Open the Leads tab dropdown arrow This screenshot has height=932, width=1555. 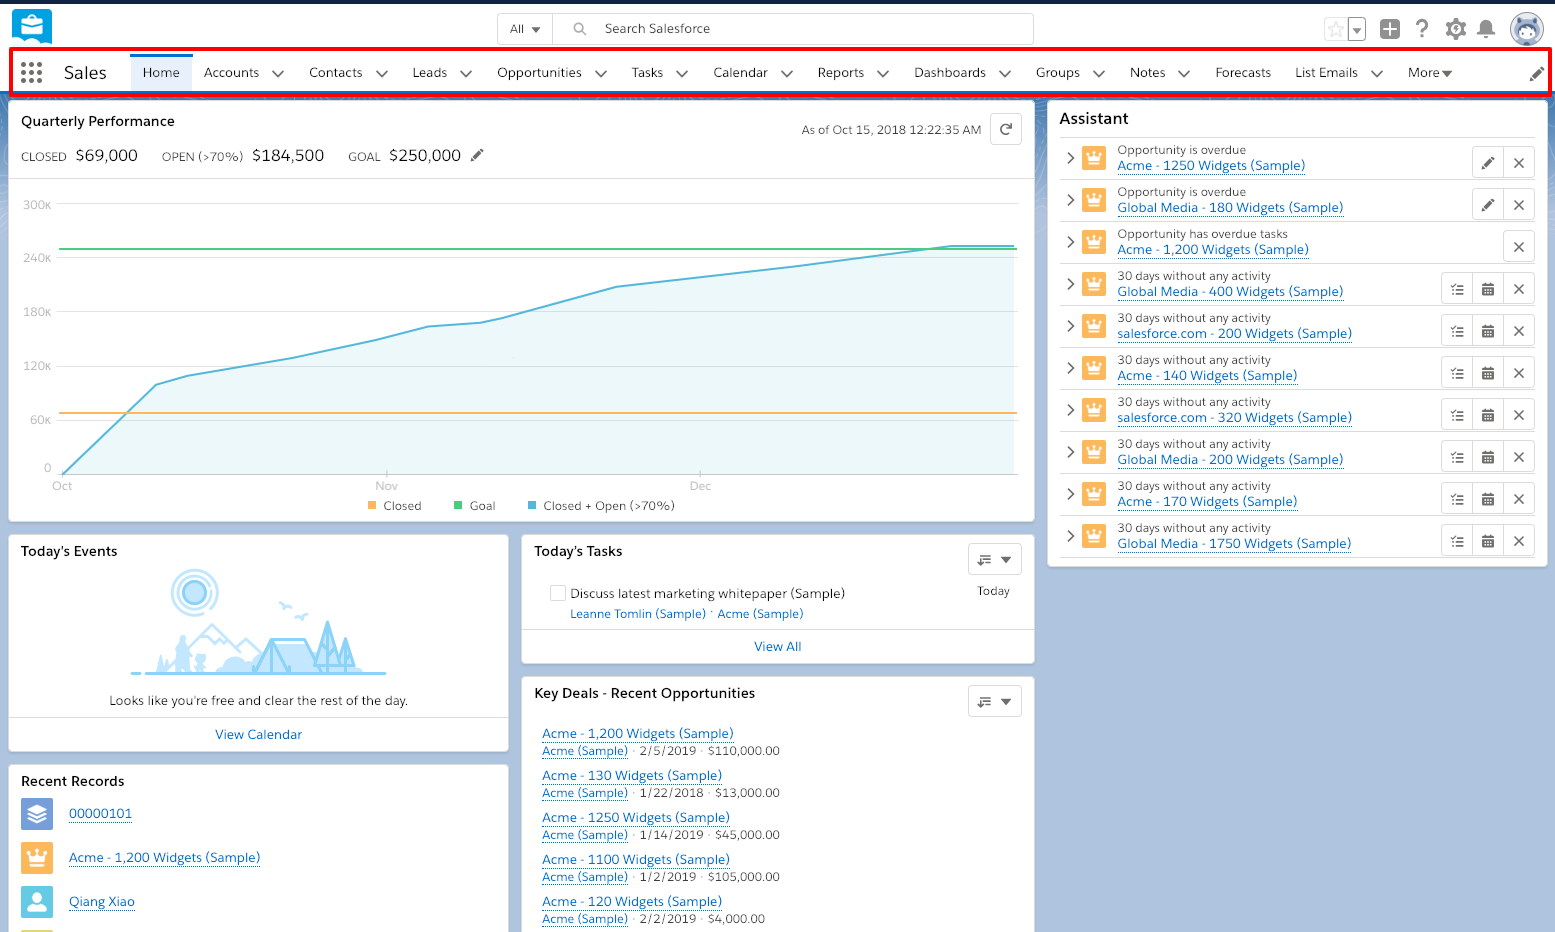point(466,73)
